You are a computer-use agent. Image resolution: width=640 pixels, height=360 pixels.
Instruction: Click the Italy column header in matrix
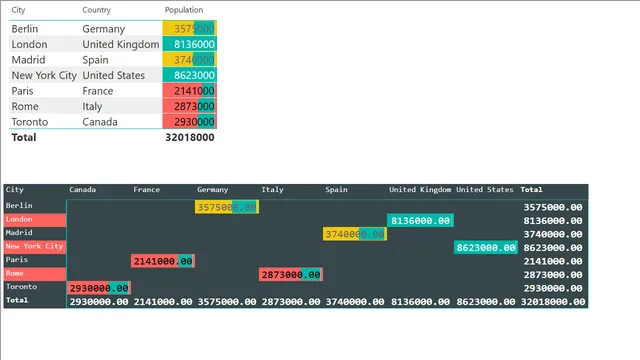pos(272,190)
